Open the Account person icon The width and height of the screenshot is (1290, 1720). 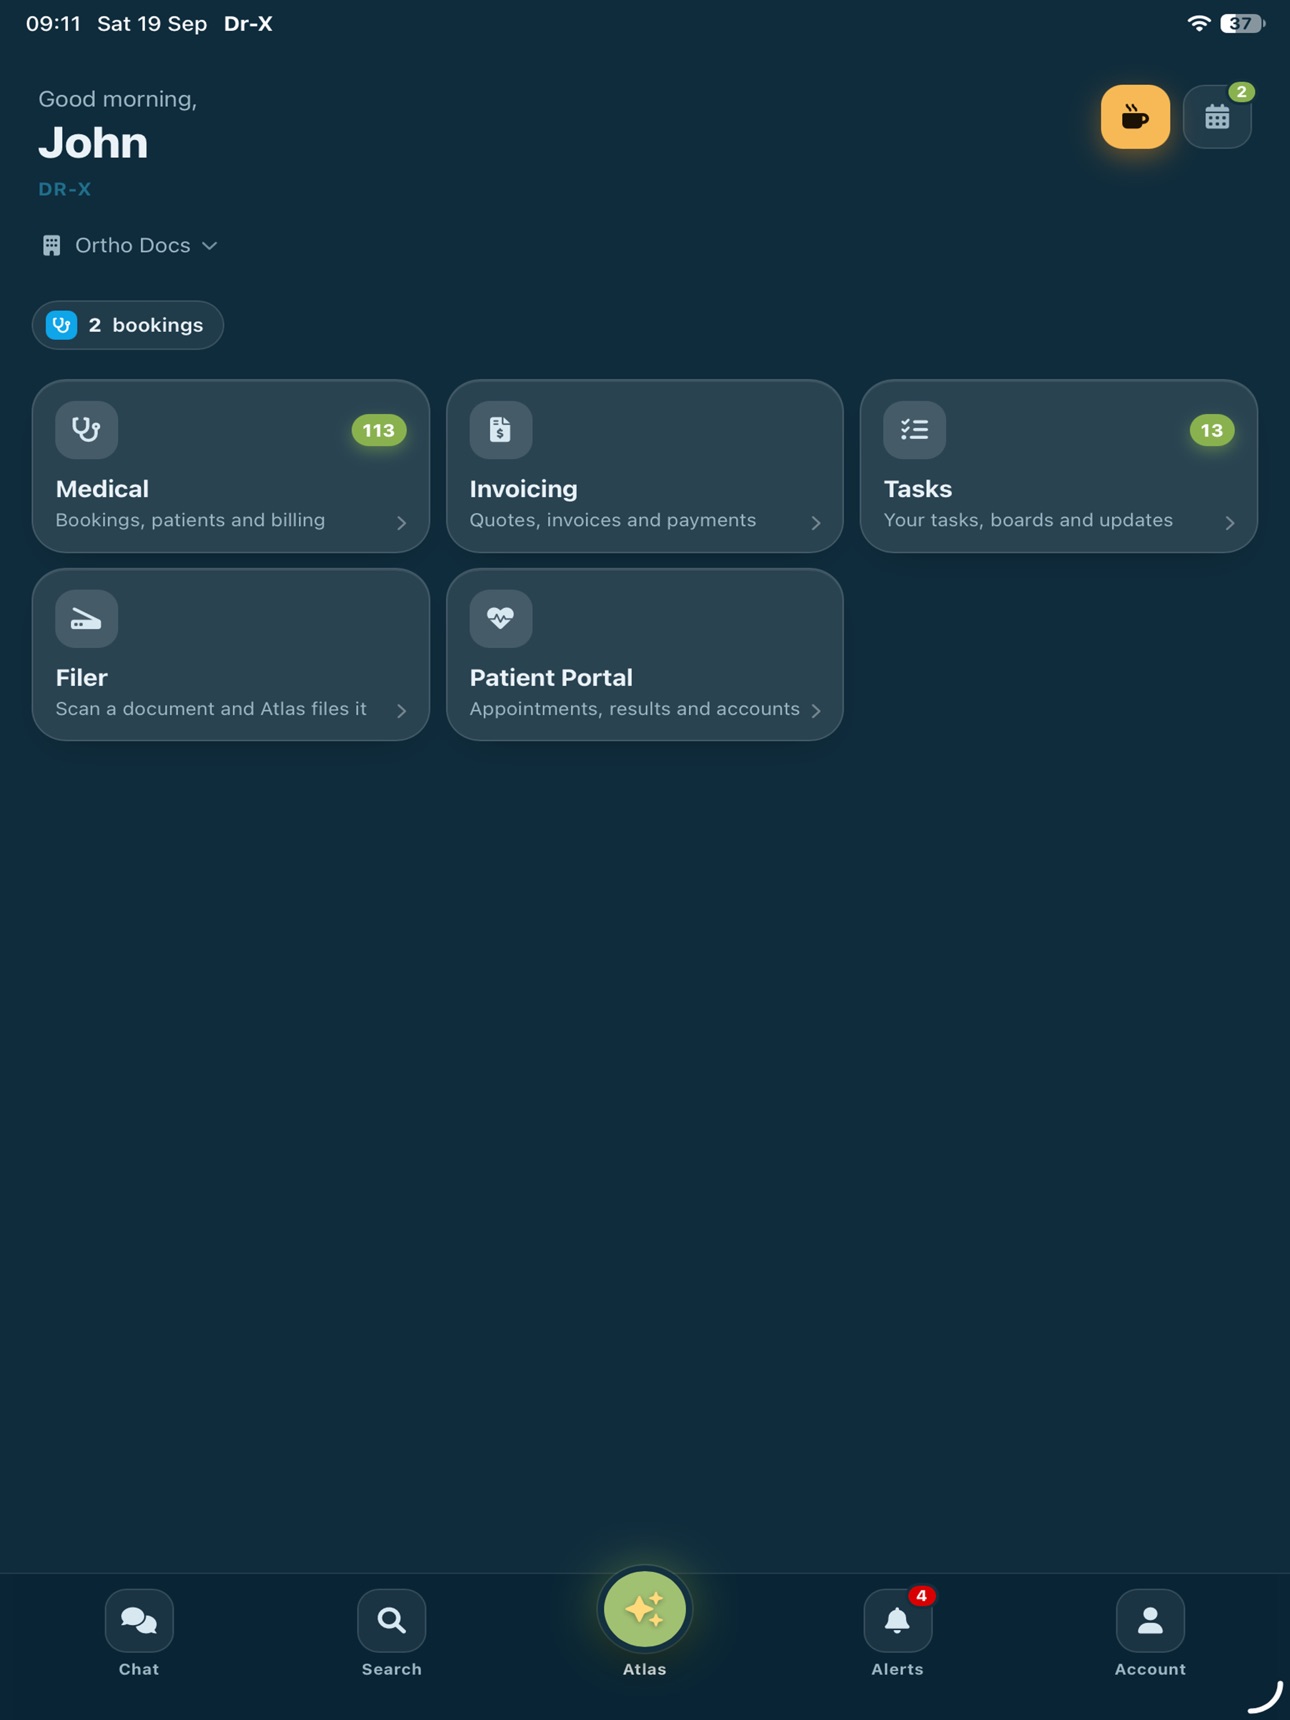pos(1150,1620)
